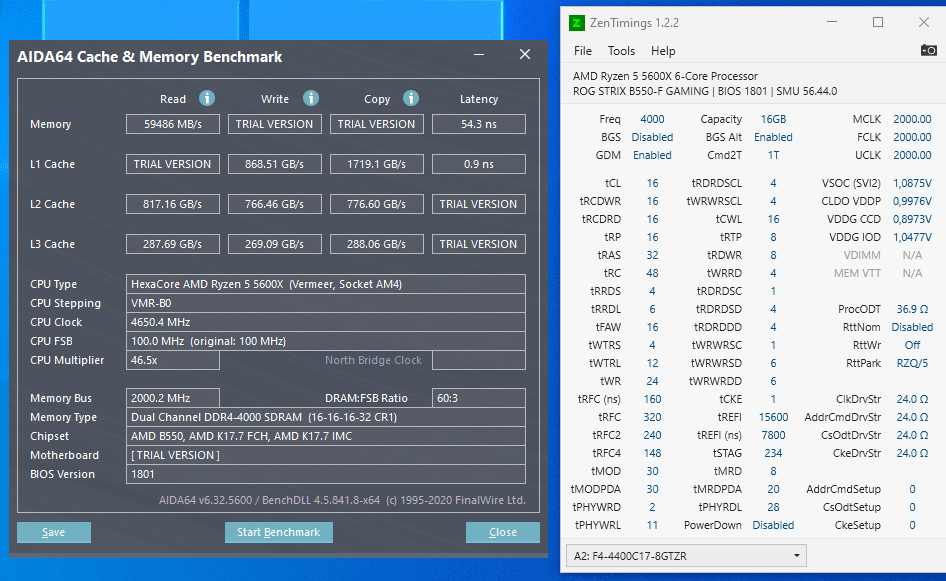Click the RttNom Disabled value
Screen dimensions: 946x581
[x=912, y=327]
